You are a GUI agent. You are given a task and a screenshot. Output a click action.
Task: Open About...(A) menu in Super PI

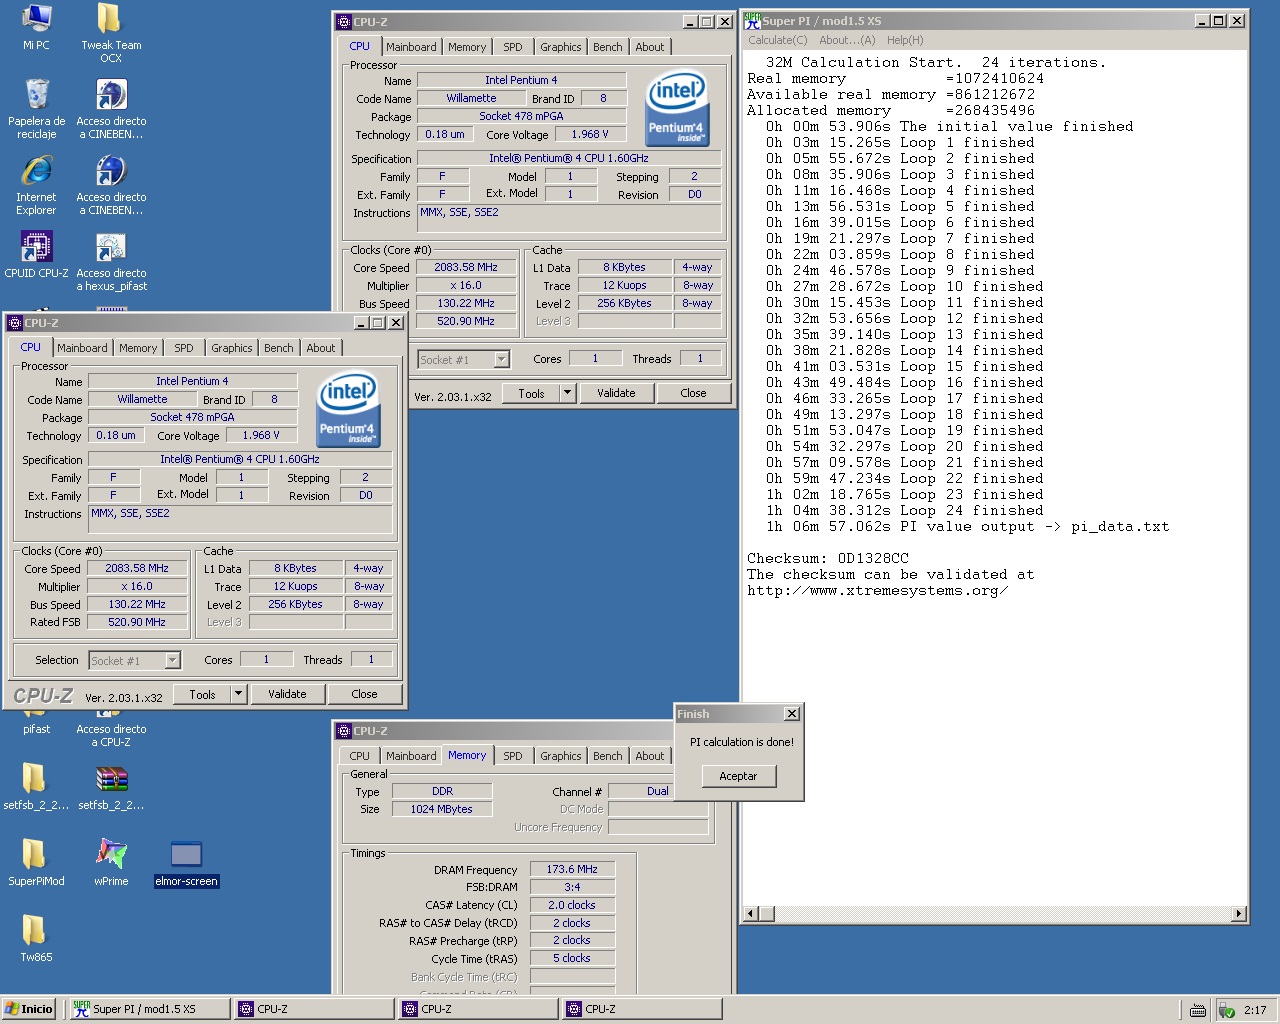[847, 40]
